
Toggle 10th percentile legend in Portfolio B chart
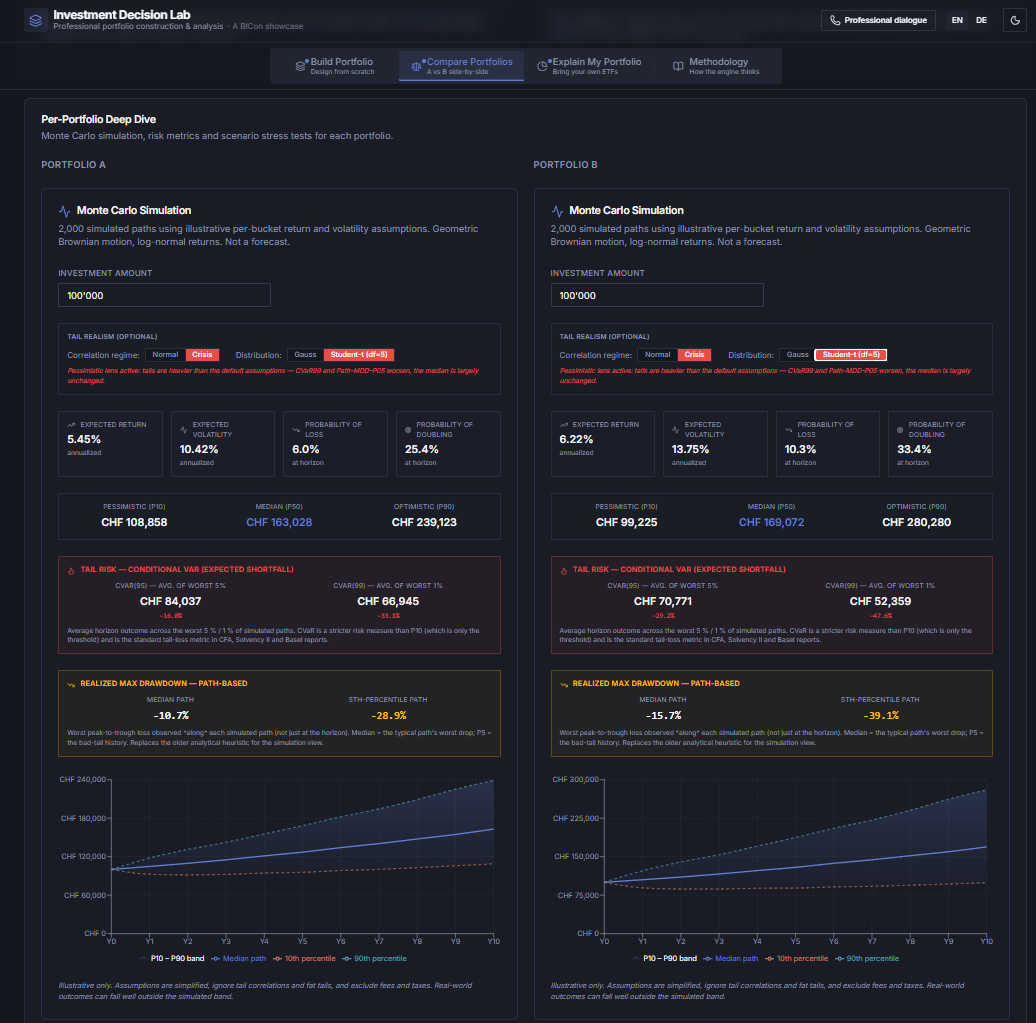click(797, 959)
